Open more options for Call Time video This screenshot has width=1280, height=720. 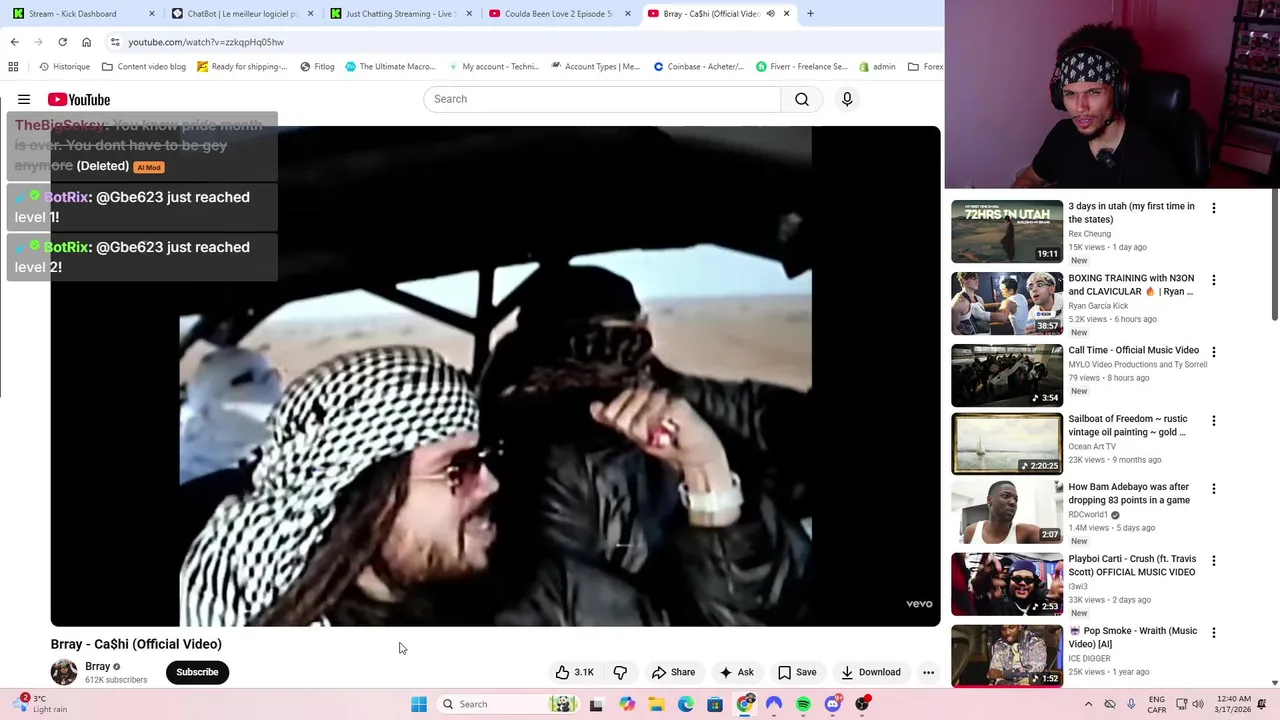pyautogui.click(x=1213, y=352)
